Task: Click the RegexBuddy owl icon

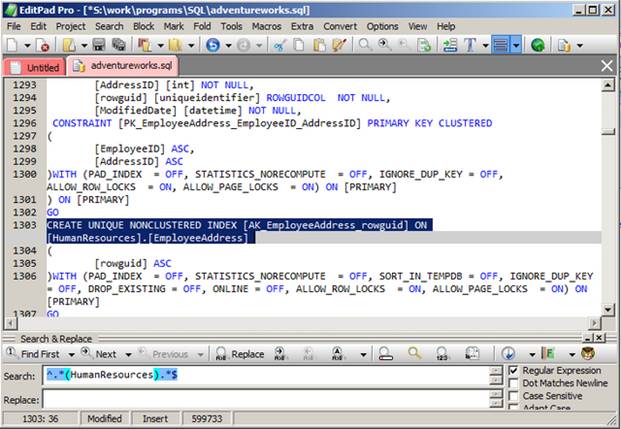Action: coord(588,353)
